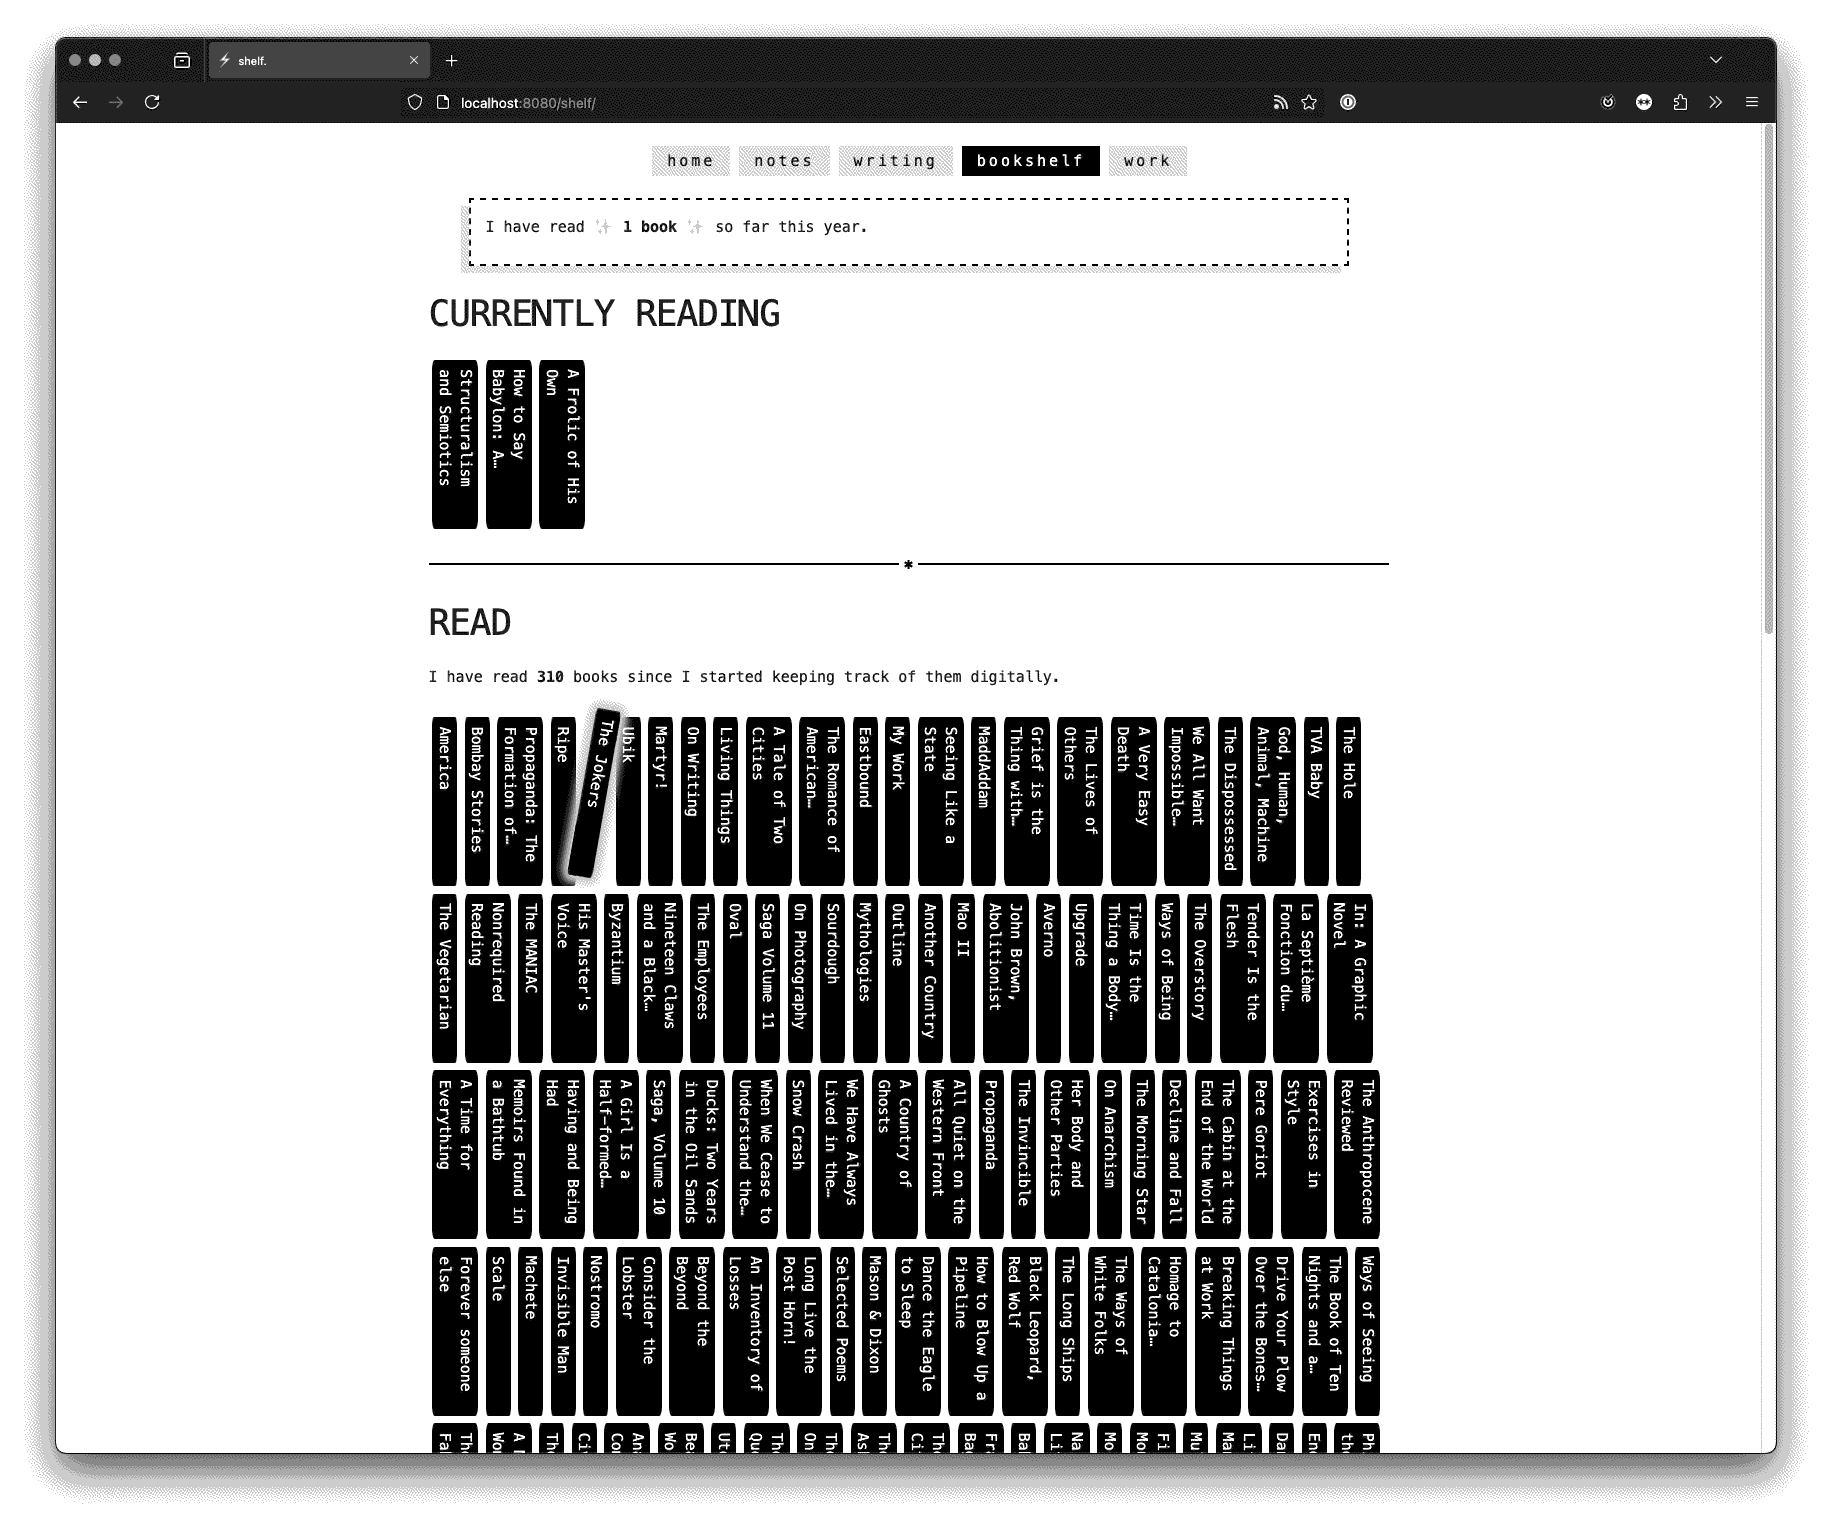Open the book On Photography
1832x1527 pixels.
coord(800,978)
